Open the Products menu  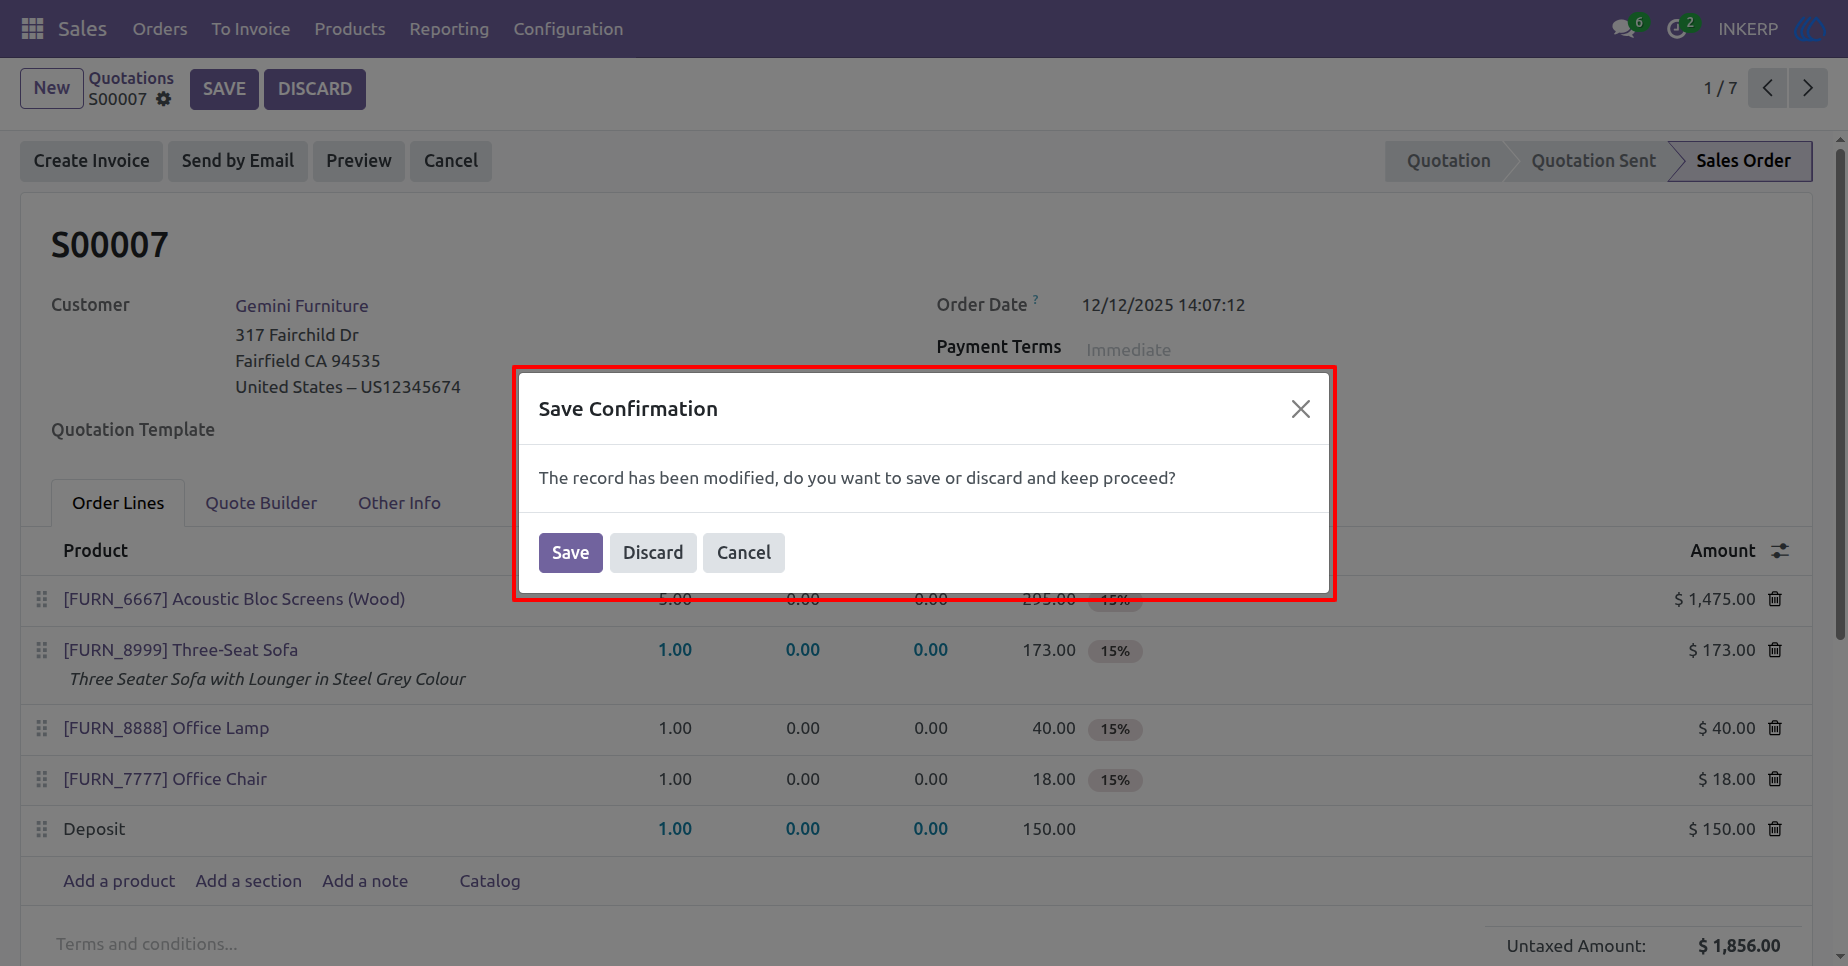(350, 29)
